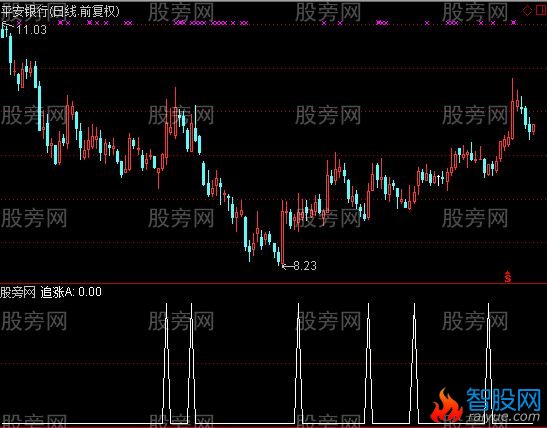Click the high price label 11.03
This screenshot has height=428, width=547.
31,30
